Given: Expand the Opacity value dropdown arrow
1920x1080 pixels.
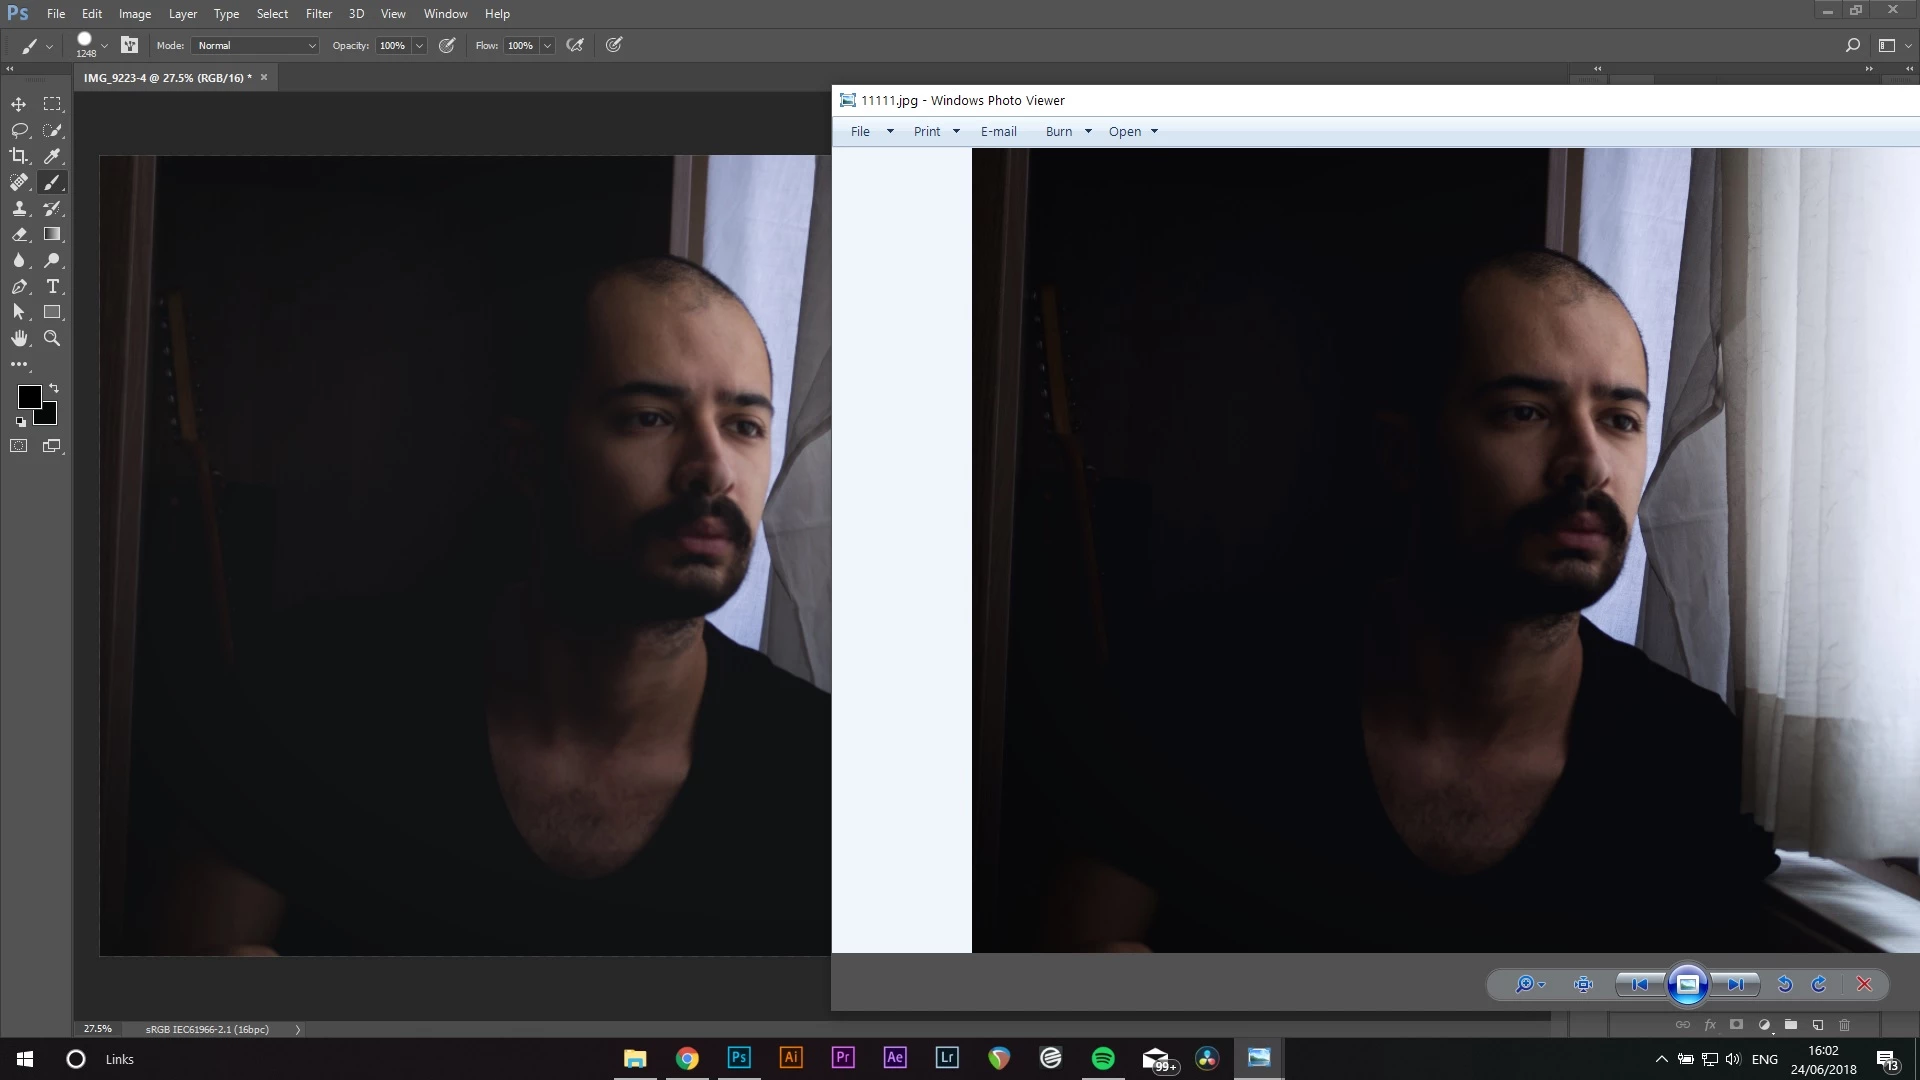Looking at the screenshot, I should [x=419, y=45].
